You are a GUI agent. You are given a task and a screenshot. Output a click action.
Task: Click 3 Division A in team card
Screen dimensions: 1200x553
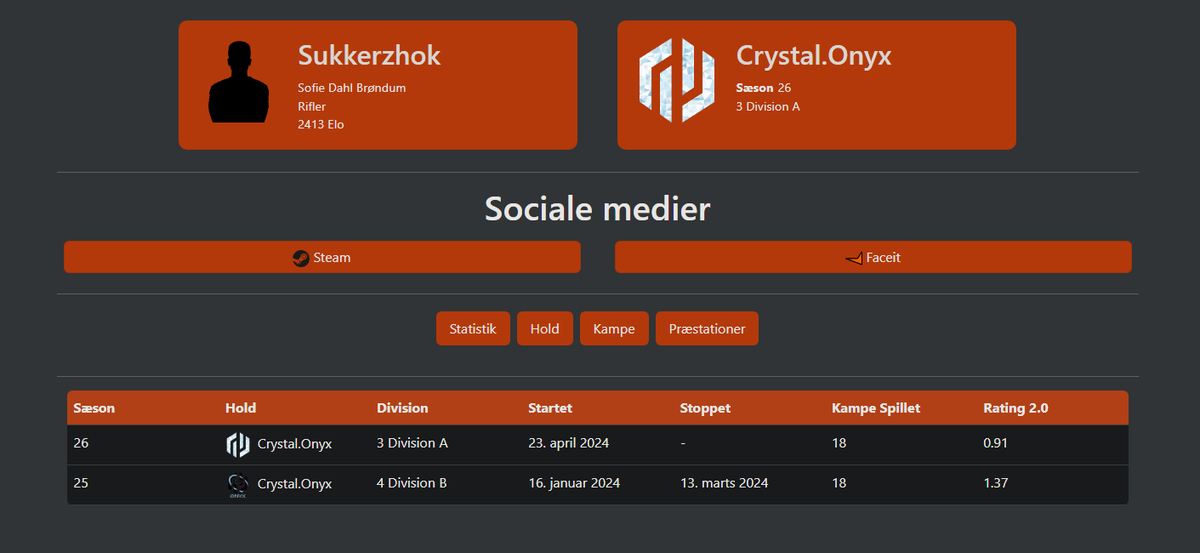(768, 106)
